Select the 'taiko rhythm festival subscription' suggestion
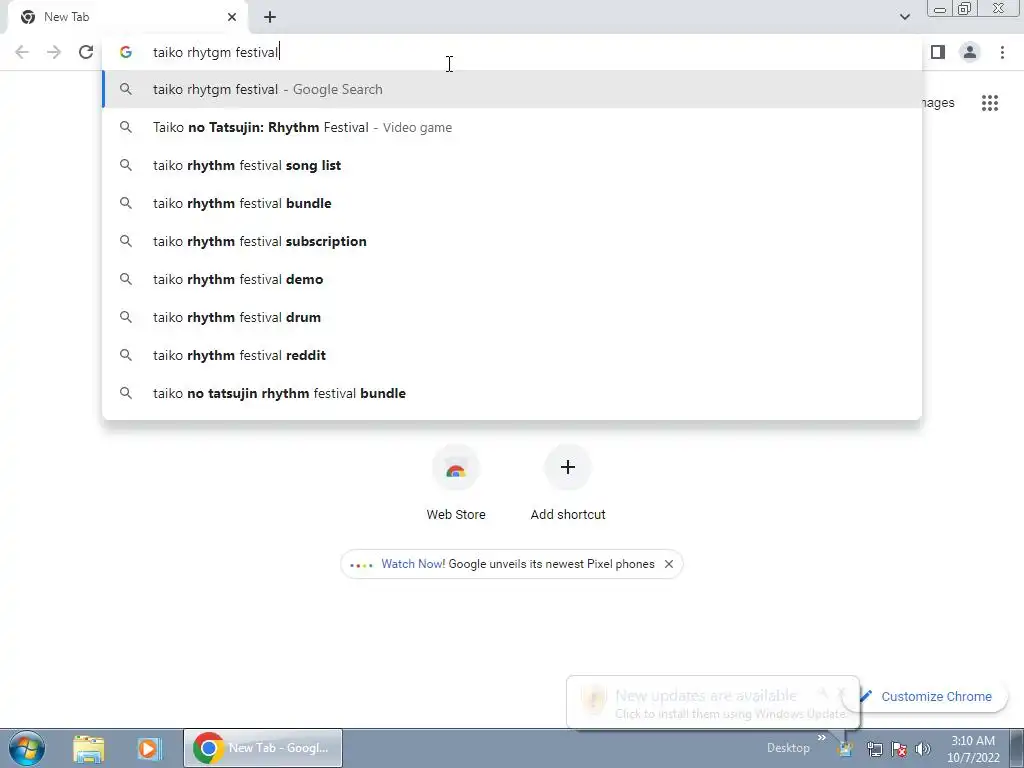The height and width of the screenshot is (768, 1024). pyautogui.click(x=512, y=241)
